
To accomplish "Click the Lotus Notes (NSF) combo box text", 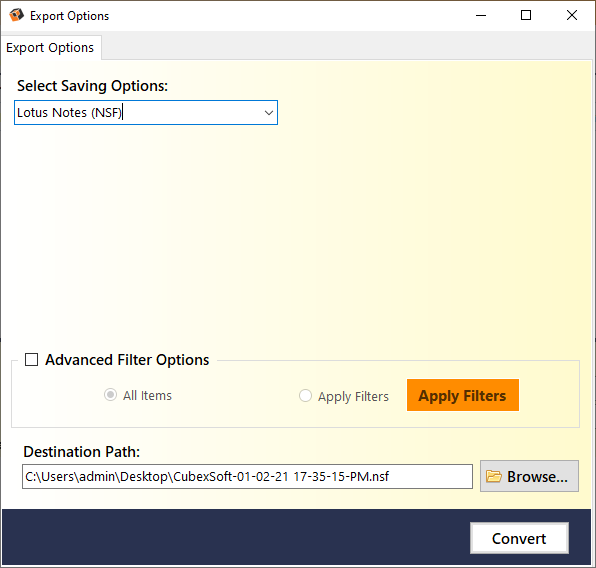I will (69, 113).
